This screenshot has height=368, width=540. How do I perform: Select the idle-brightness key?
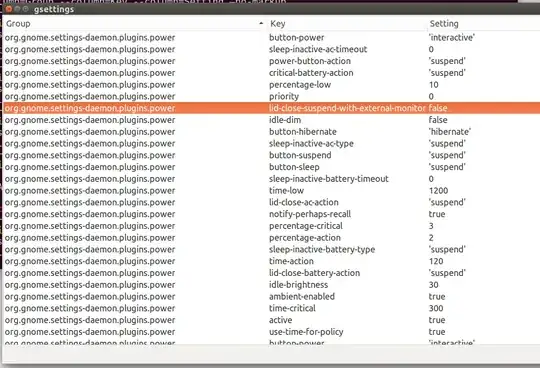[x=298, y=285]
